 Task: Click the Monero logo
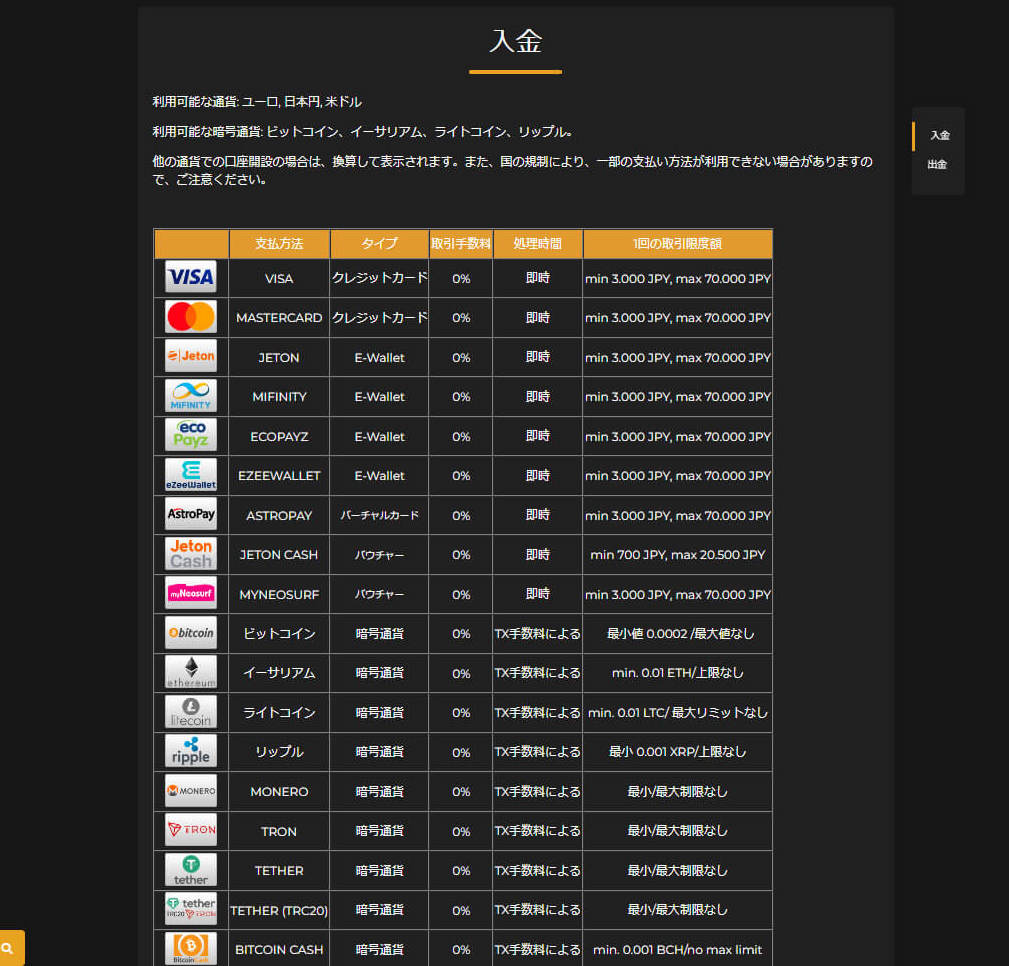(x=190, y=790)
